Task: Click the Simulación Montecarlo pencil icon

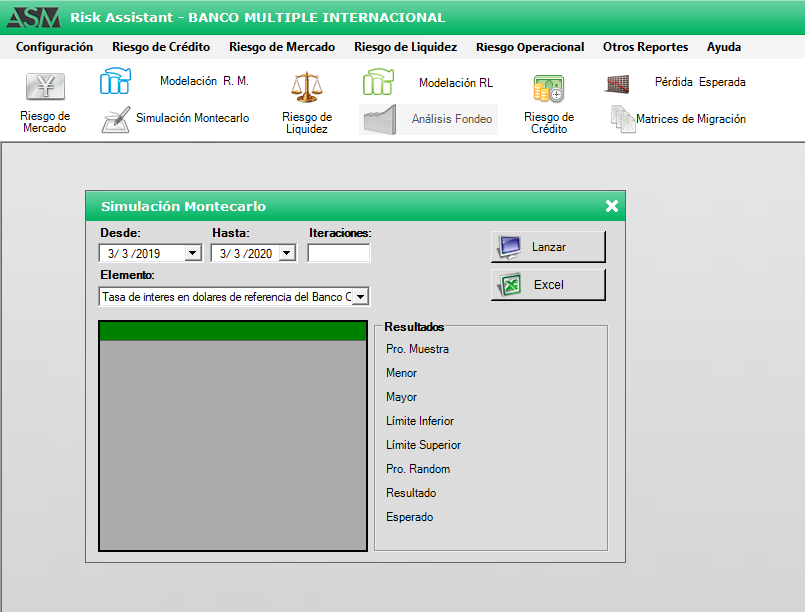Action: click(x=115, y=119)
